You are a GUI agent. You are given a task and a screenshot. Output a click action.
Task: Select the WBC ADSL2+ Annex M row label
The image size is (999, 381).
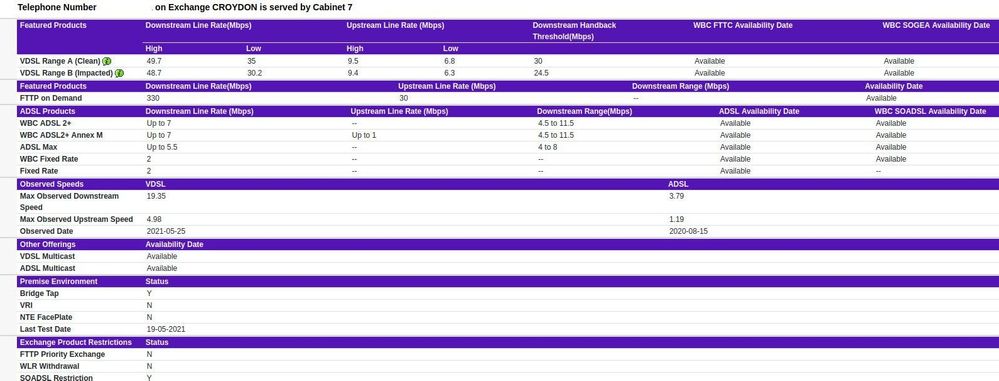pos(61,135)
